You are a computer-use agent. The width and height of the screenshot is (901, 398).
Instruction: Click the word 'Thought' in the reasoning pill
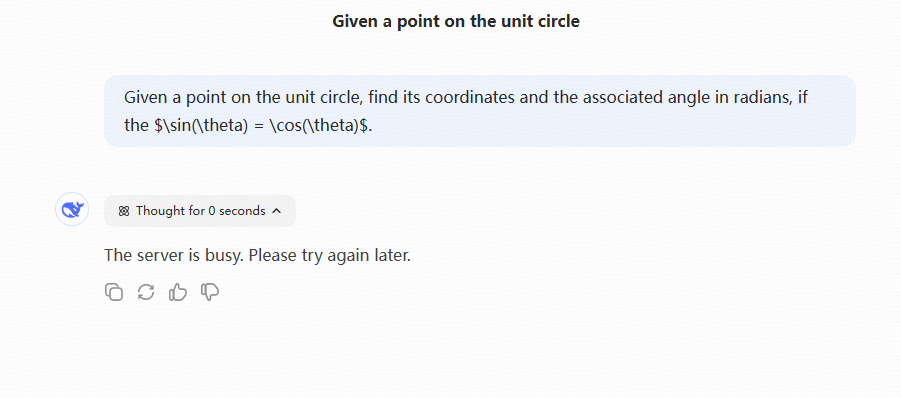coord(162,211)
